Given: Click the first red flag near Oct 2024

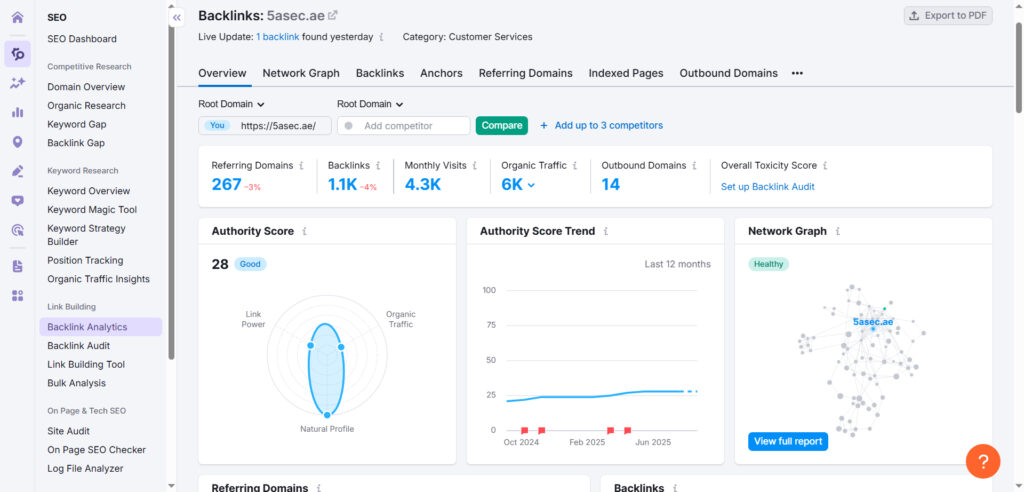Looking at the screenshot, I should pos(524,431).
